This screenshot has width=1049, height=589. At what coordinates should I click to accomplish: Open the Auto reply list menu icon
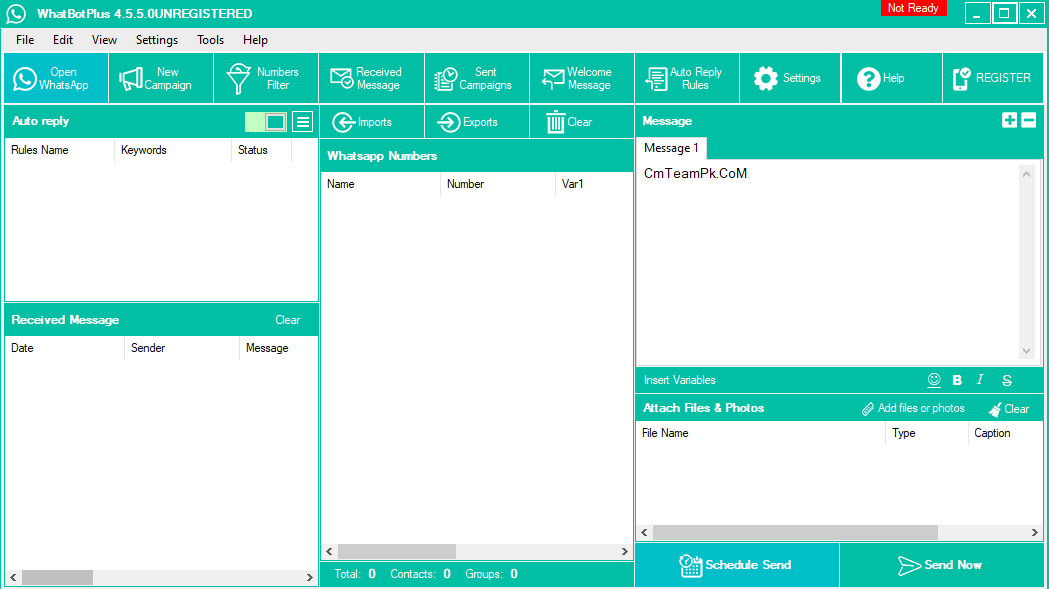tap(303, 122)
